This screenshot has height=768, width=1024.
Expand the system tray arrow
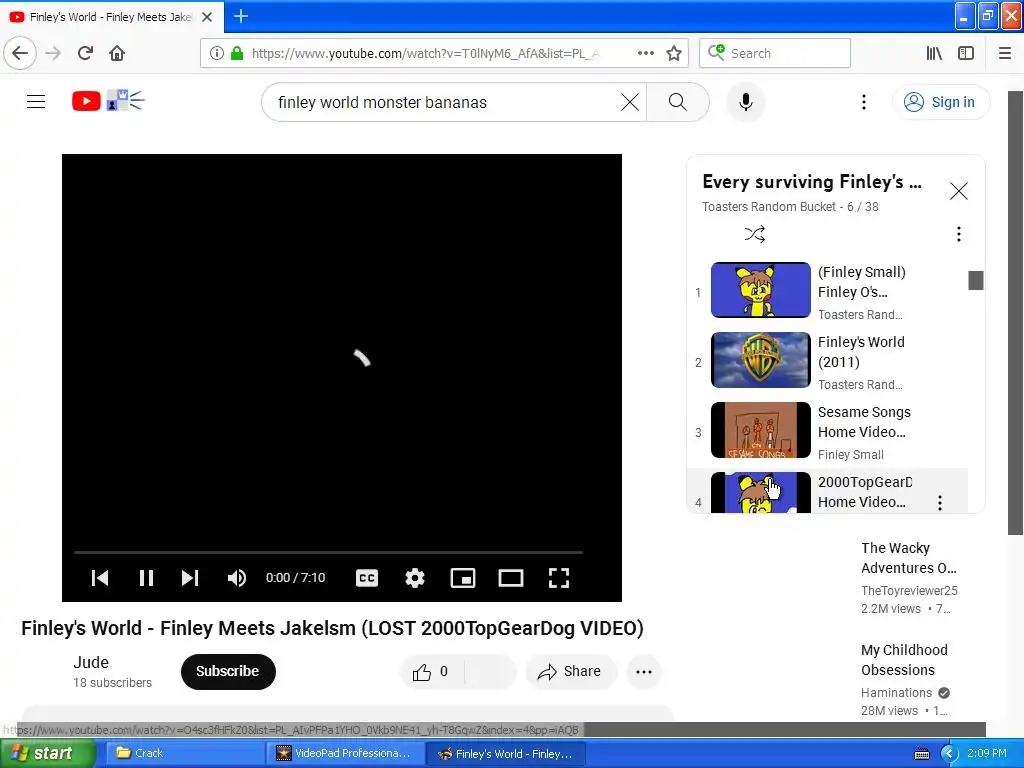[x=949, y=754]
